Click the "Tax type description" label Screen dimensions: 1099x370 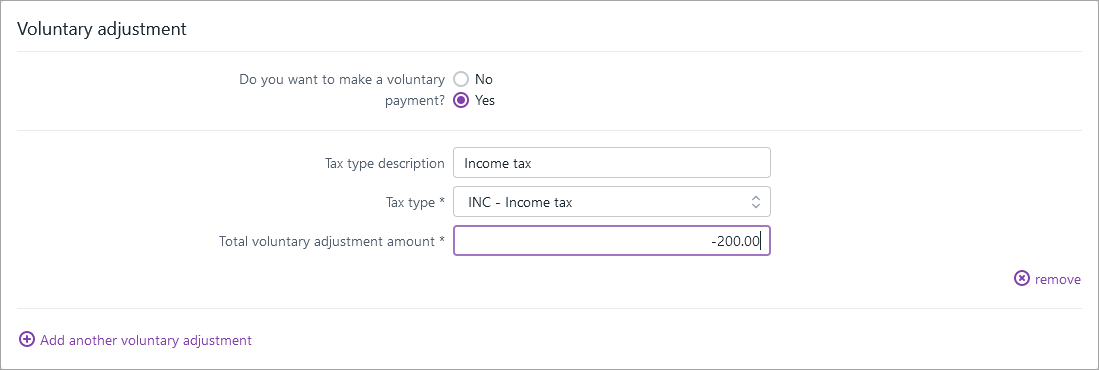pos(385,163)
